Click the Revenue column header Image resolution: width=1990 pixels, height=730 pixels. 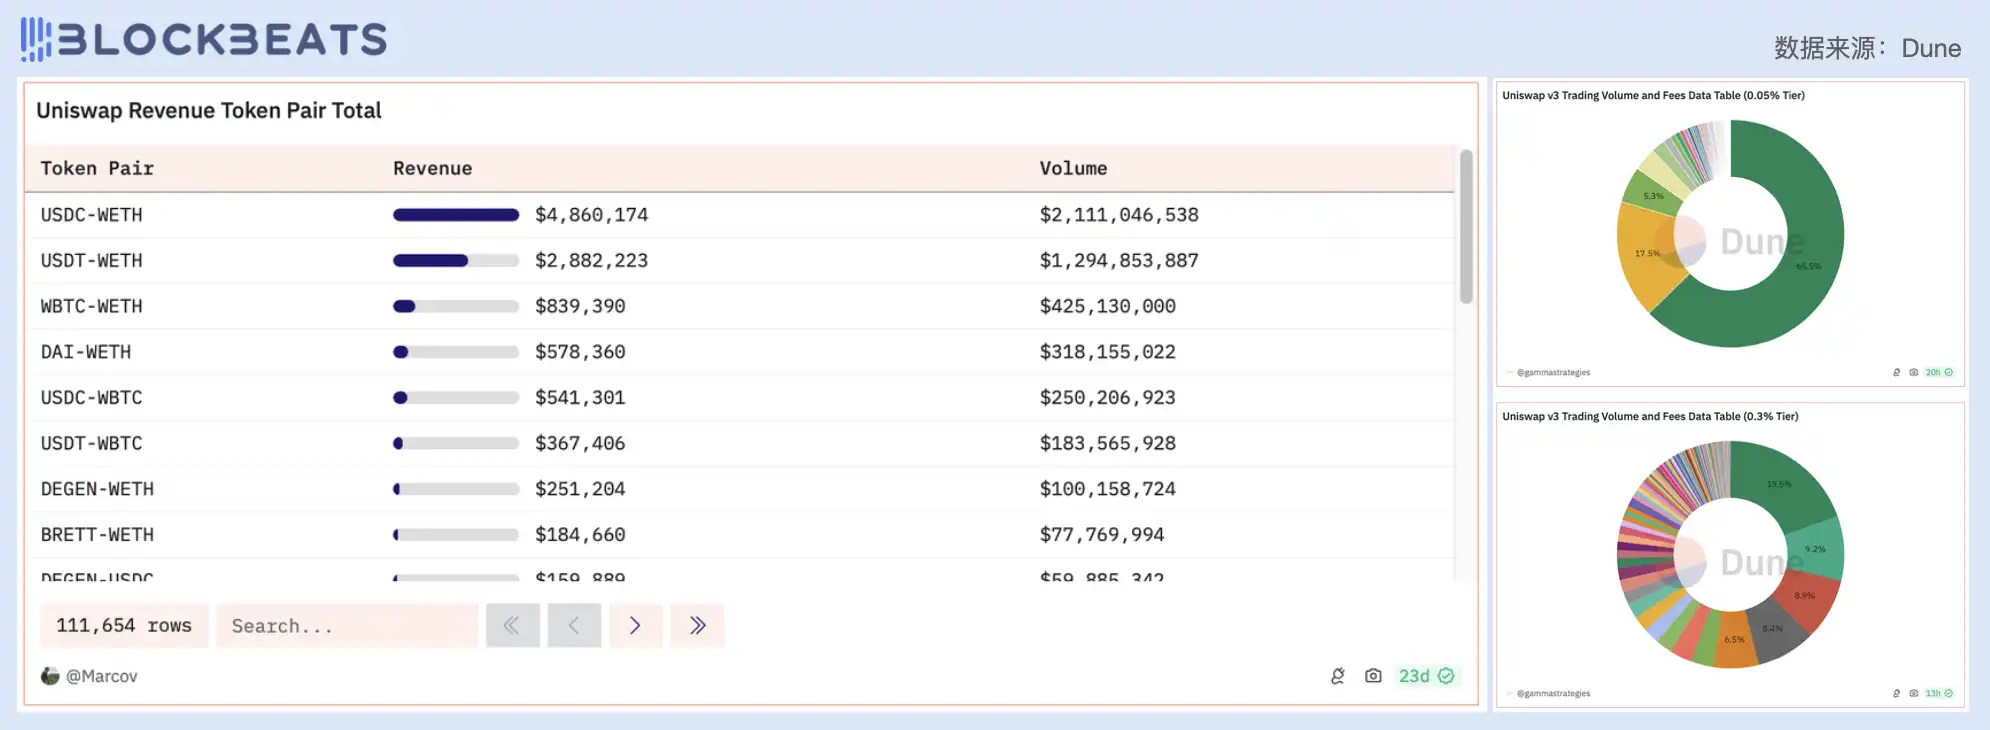(x=432, y=168)
